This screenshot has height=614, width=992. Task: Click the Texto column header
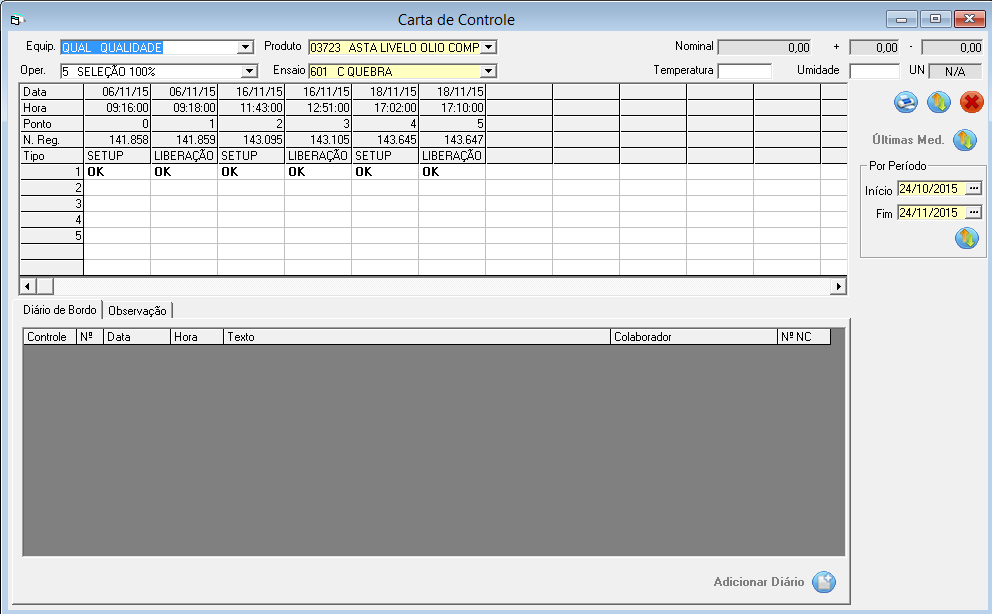418,337
